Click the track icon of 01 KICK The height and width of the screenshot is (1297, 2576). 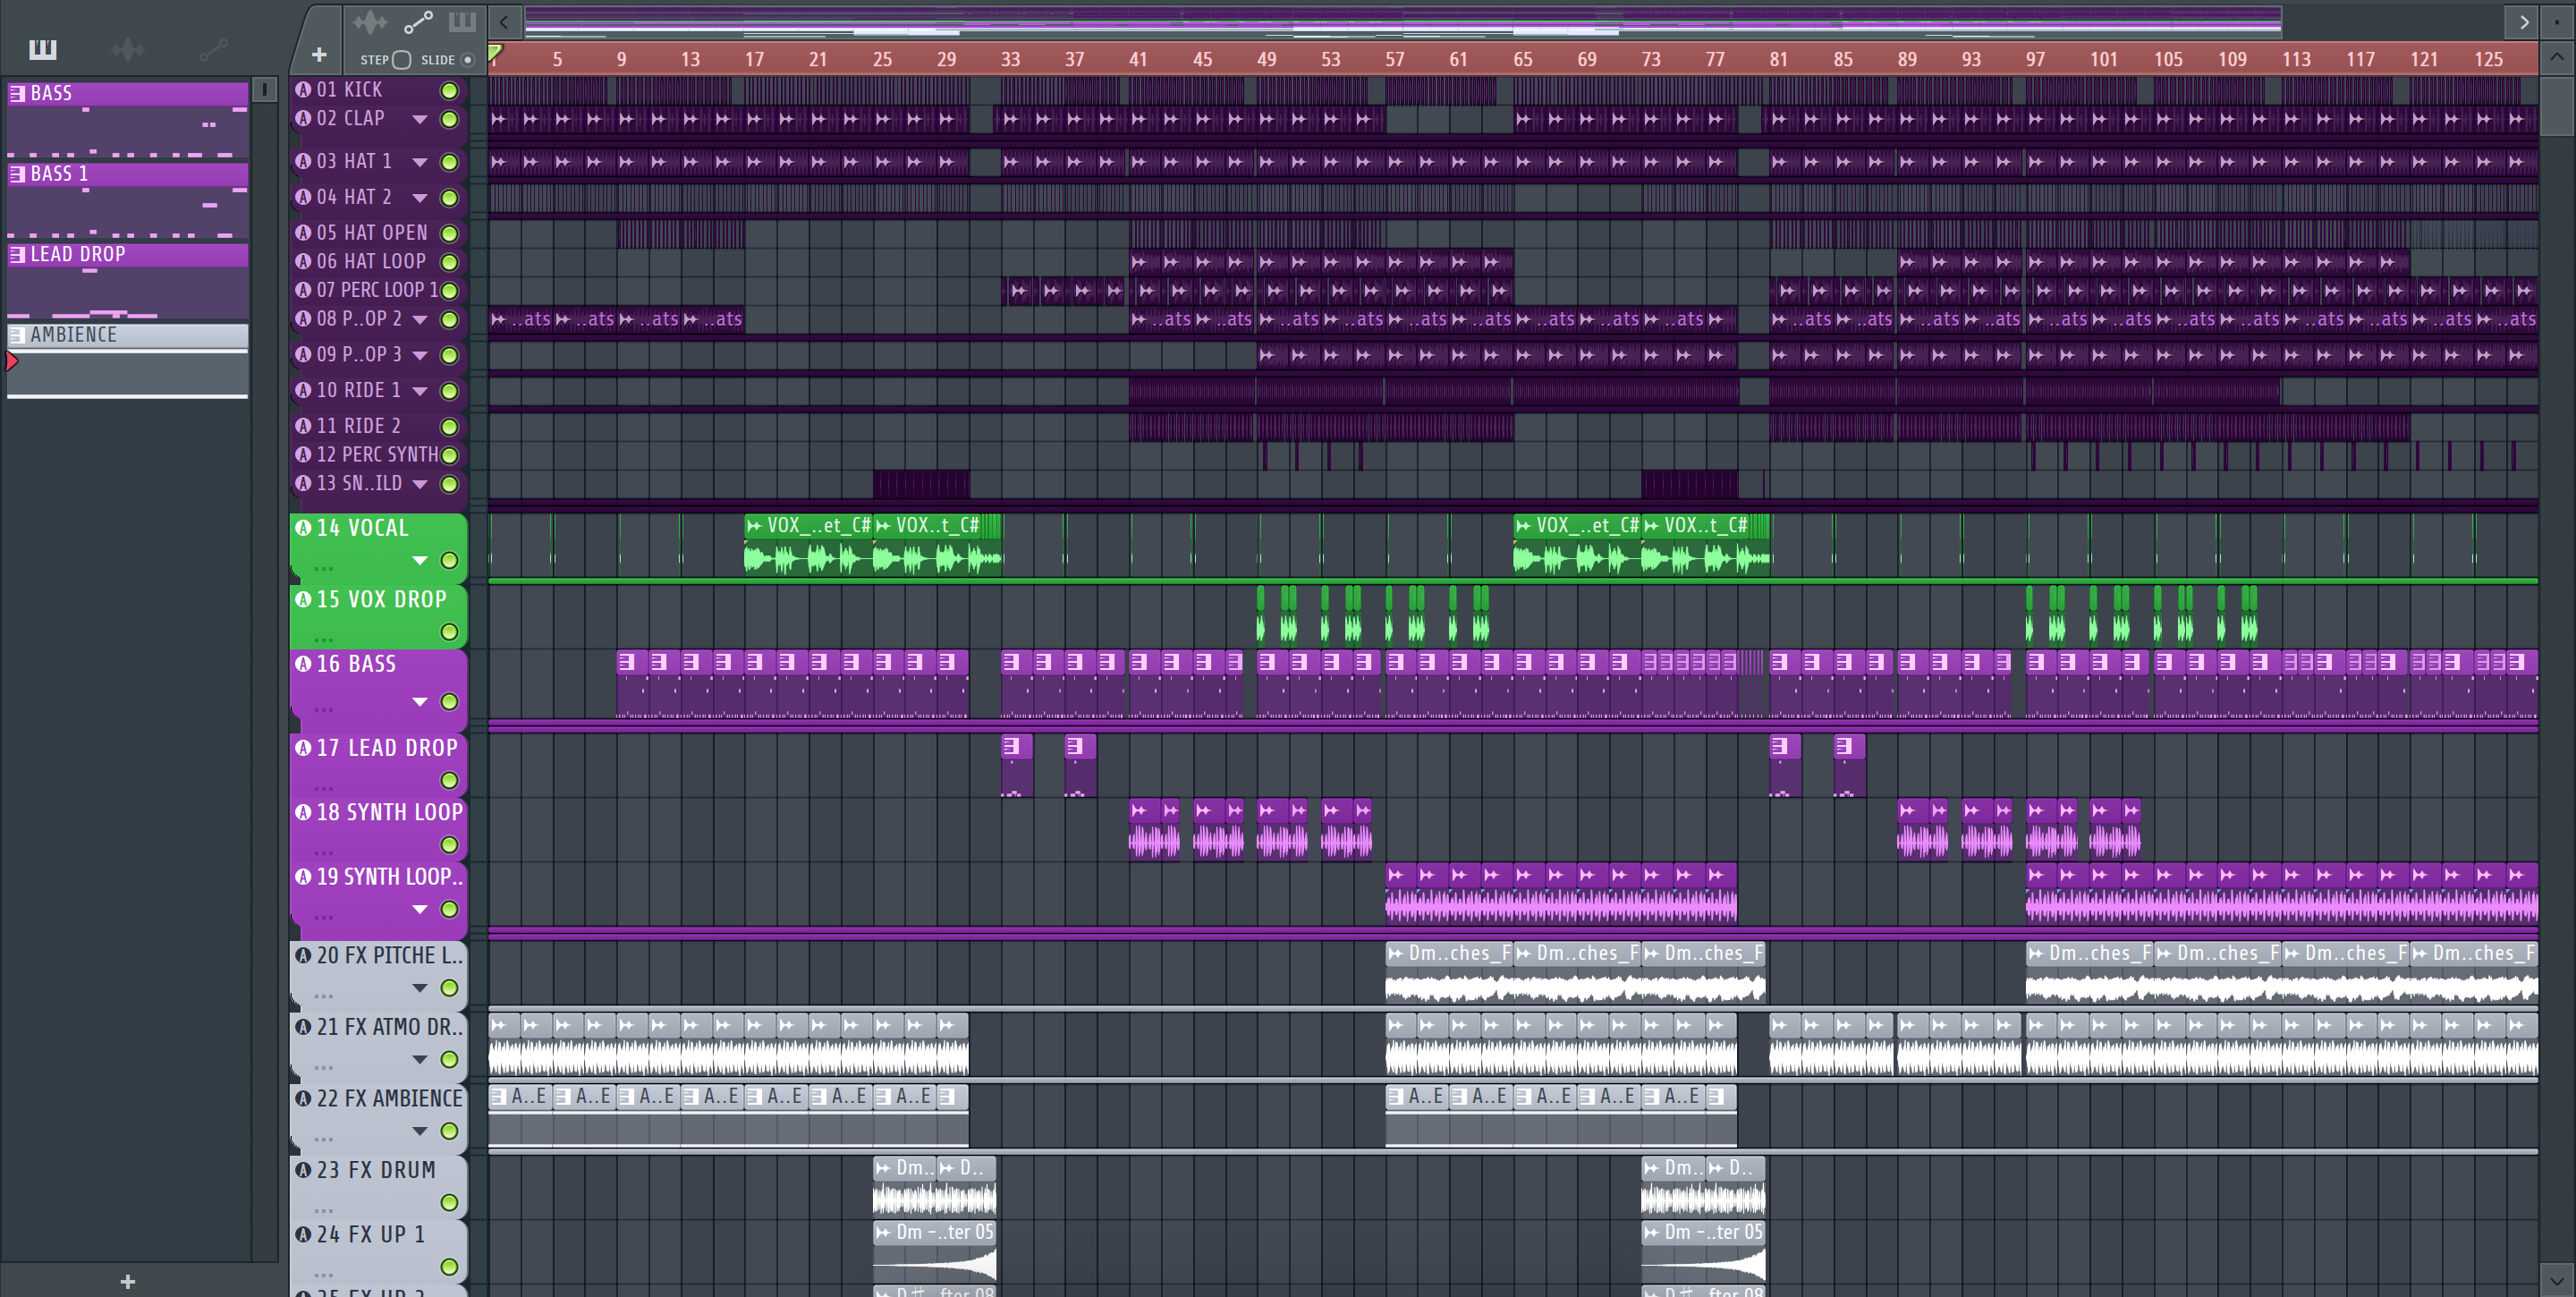[304, 89]
